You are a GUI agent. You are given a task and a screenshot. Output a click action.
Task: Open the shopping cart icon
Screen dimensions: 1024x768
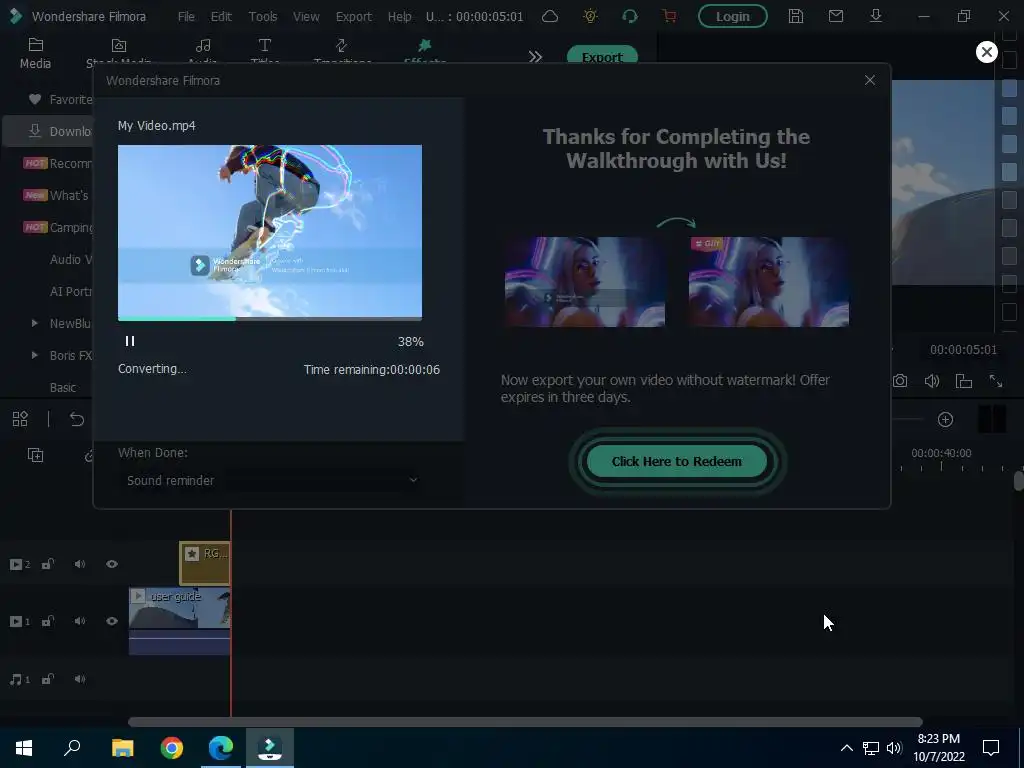669,16
